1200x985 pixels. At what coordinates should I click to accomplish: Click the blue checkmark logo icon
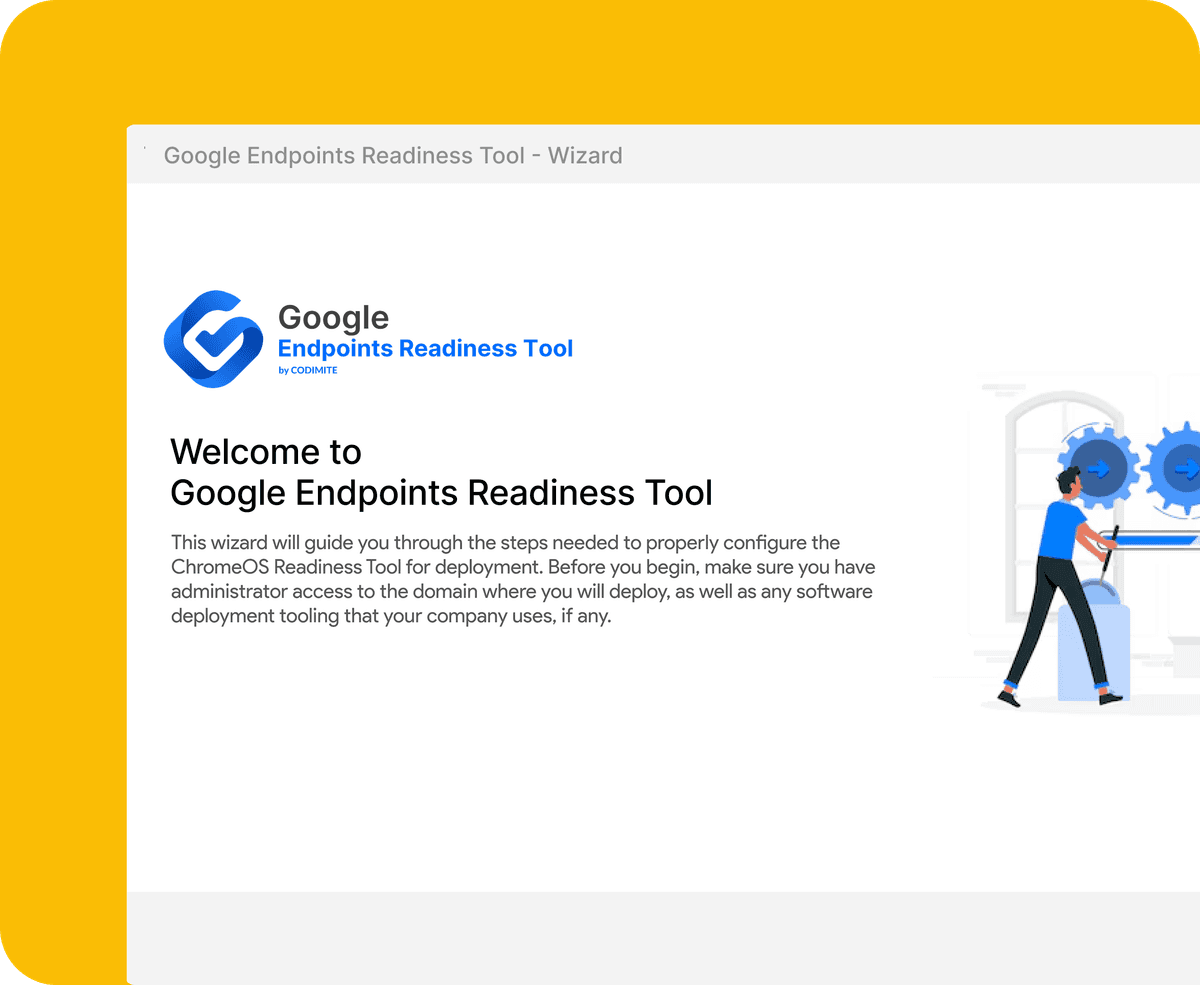click(x=213, y=339)
